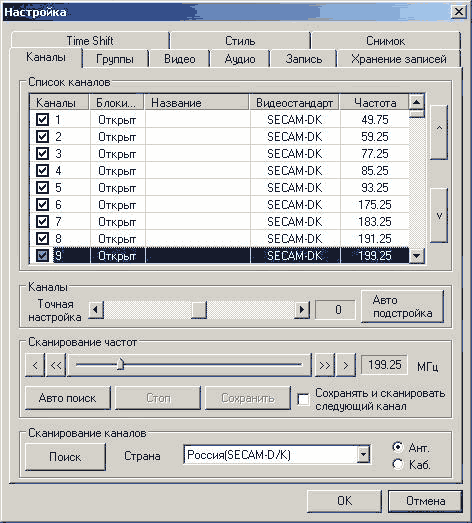
Task: Click the fast rewind << frequency button
Action: tap(56, 365)
